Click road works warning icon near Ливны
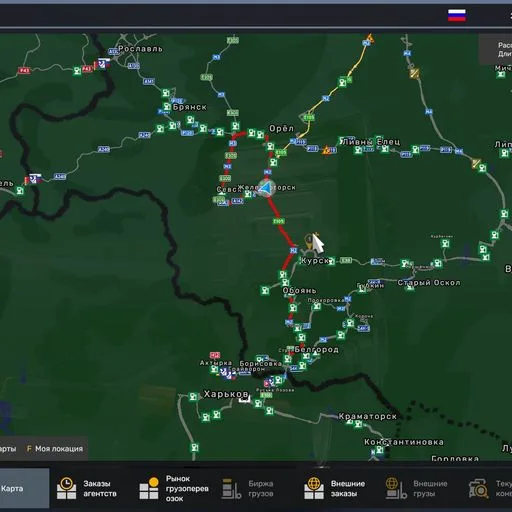 (x=326, y=150)
